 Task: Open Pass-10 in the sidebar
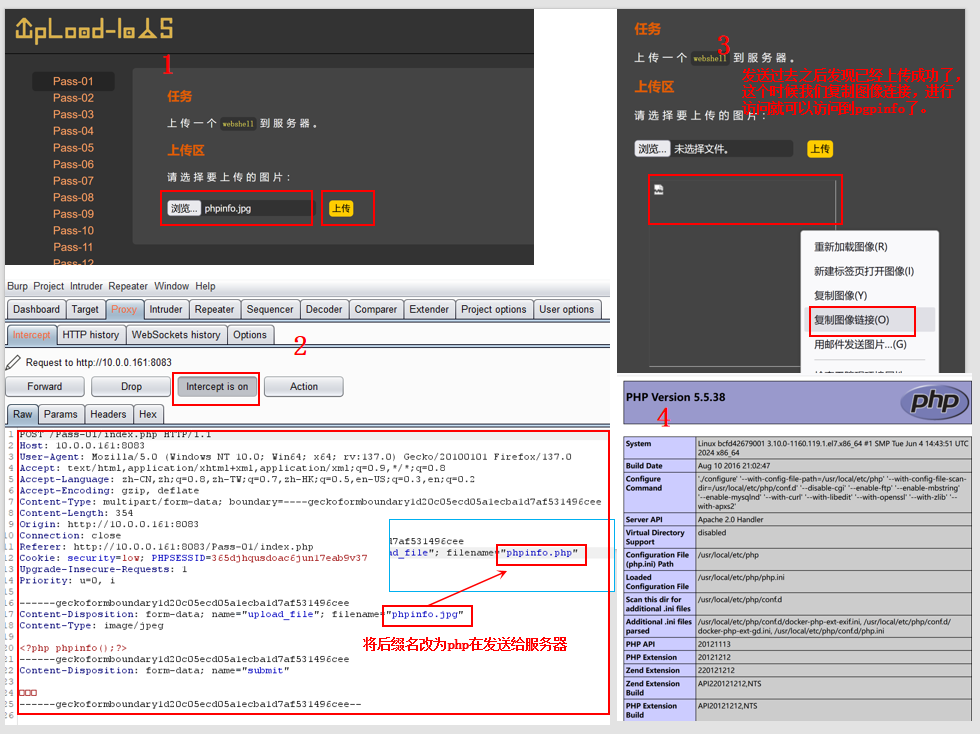[x=73, y=230]
